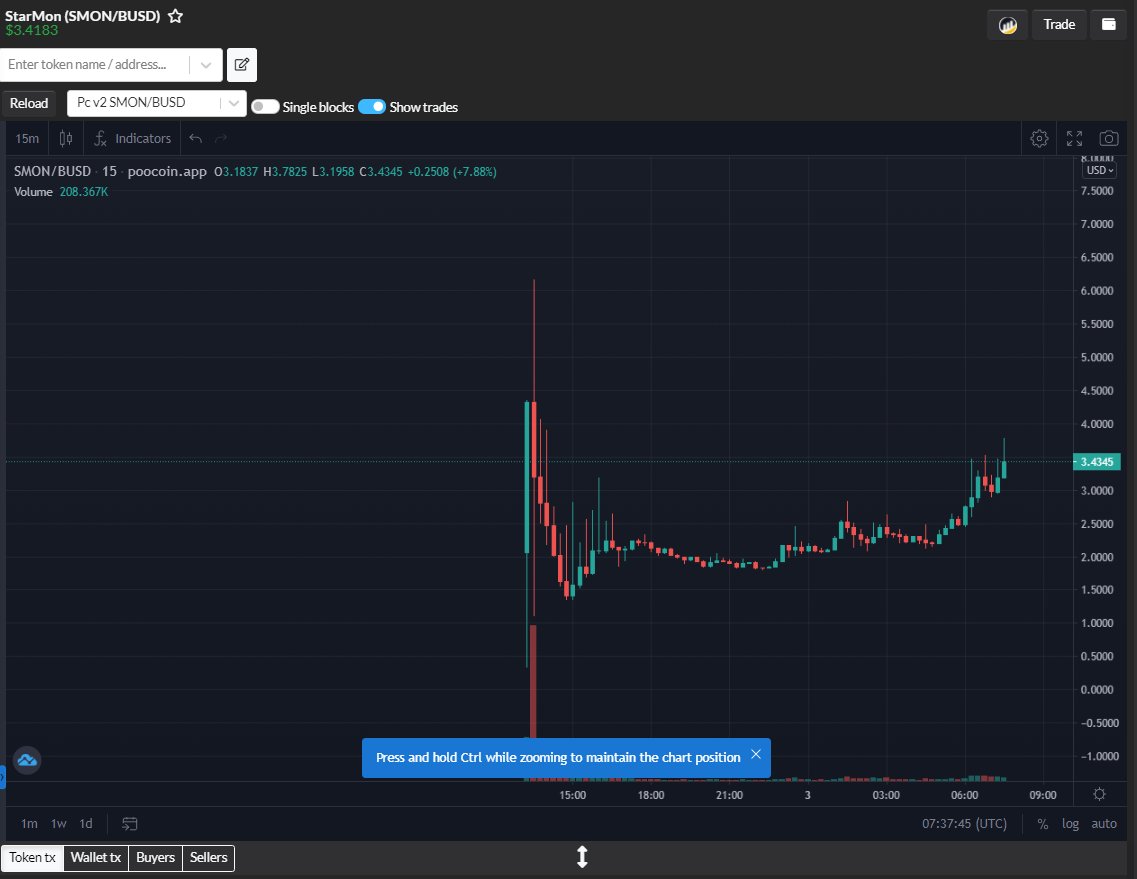Image resolution: width=1137 pixels, height=879 pixels.
Task: Expand the token name dropdown arrow
Action: [207, 64]
